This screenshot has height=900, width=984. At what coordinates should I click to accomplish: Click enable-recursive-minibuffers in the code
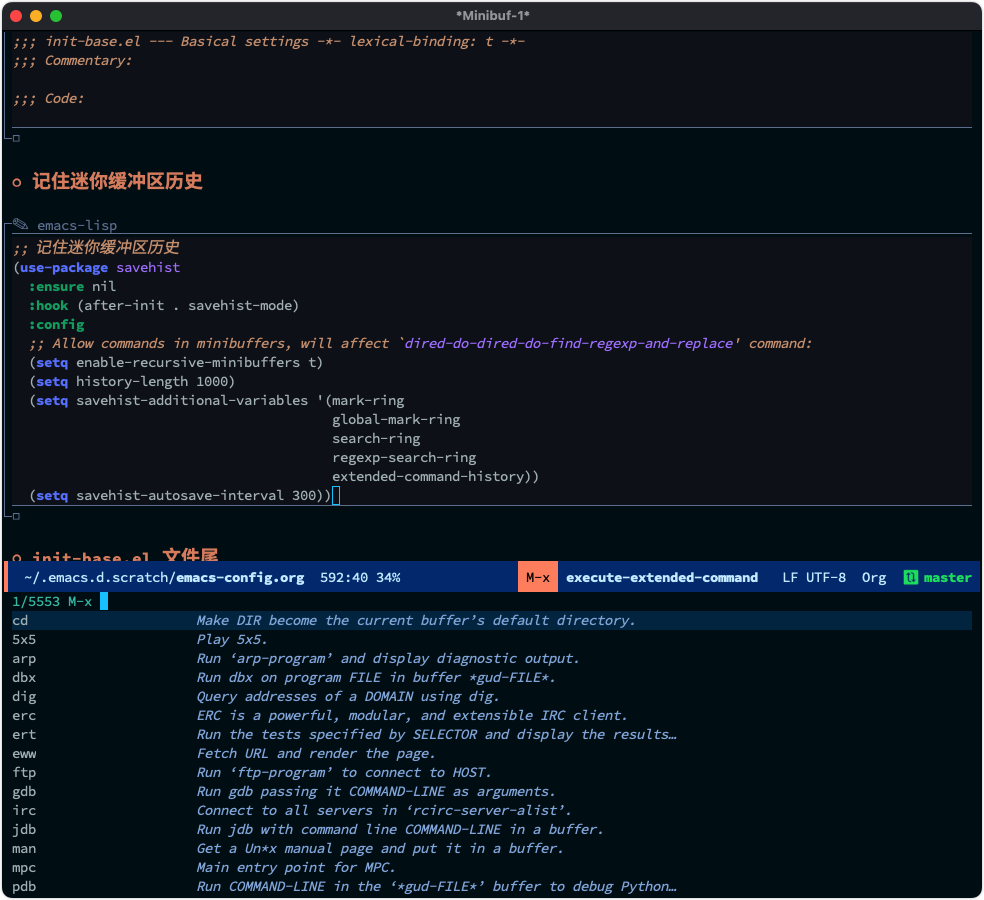pos(188,363)
